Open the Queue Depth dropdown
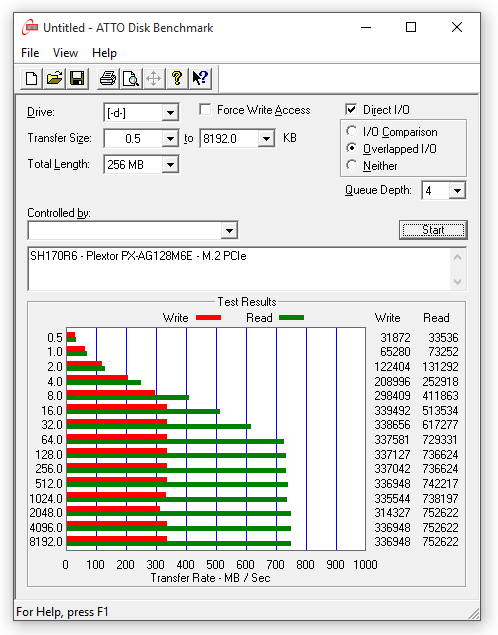 point(457,190)
